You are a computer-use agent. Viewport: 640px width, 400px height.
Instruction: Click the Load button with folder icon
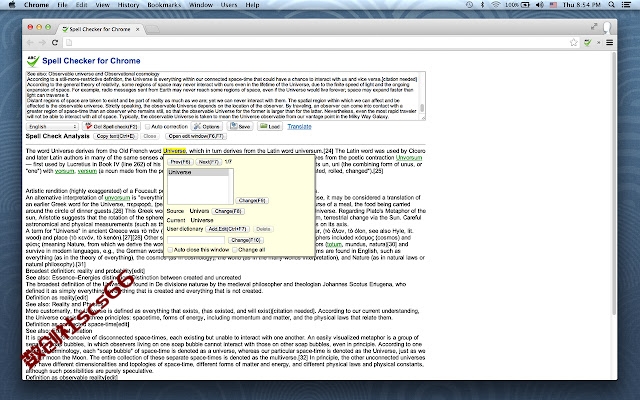270,127
